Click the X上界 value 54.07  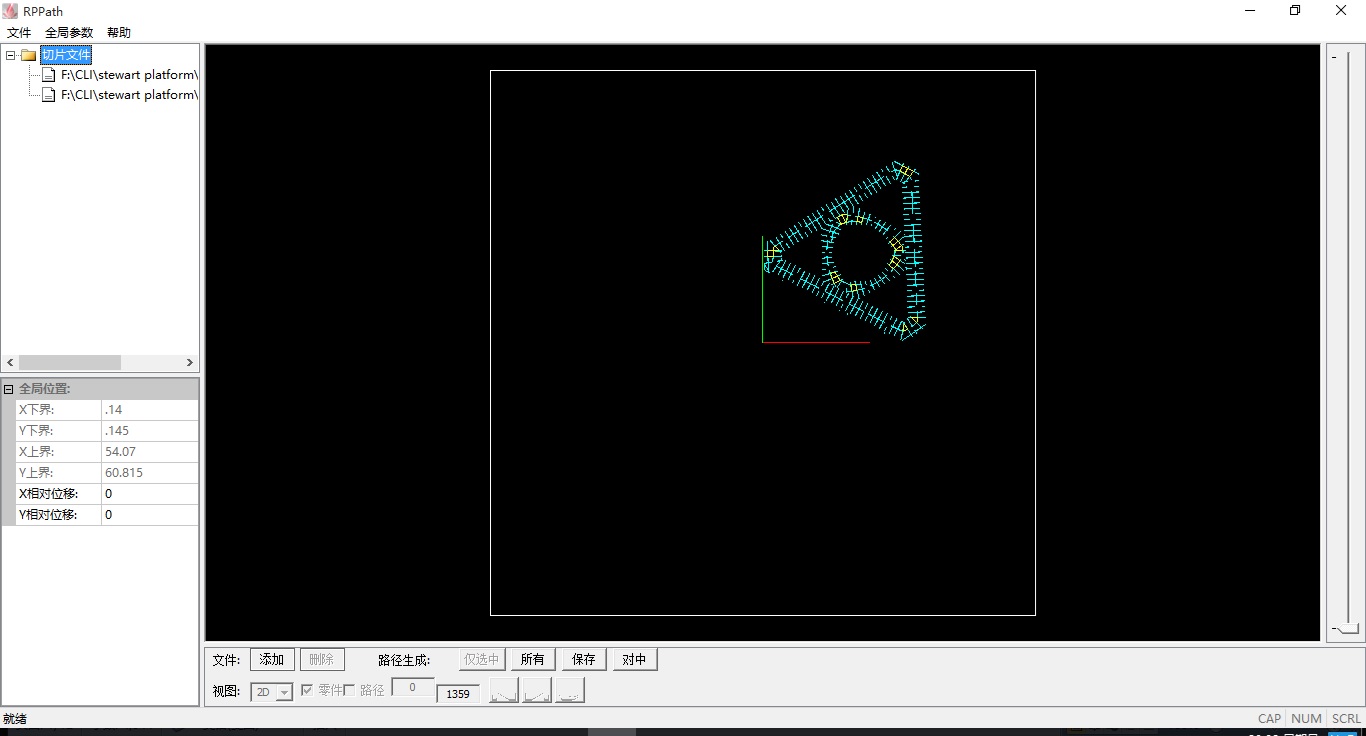(x=150, y=452)
